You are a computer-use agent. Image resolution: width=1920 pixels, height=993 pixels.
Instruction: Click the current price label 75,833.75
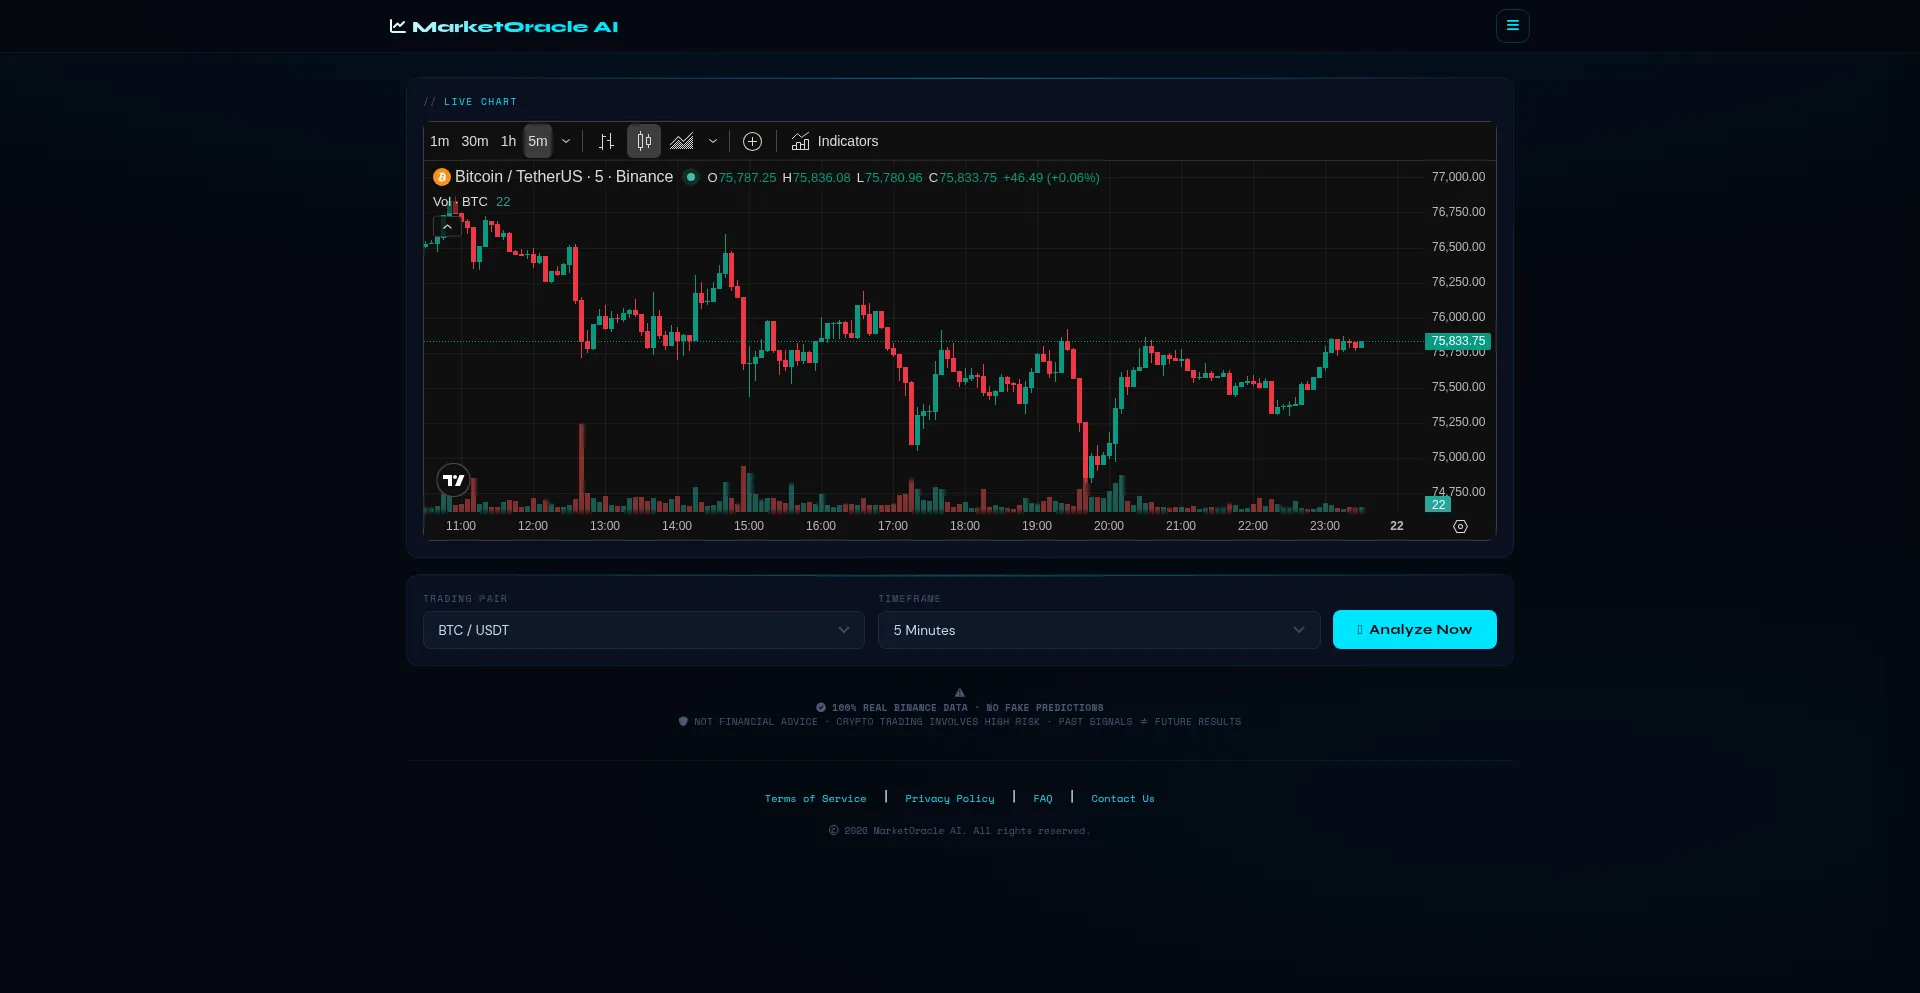[1458, 341]
